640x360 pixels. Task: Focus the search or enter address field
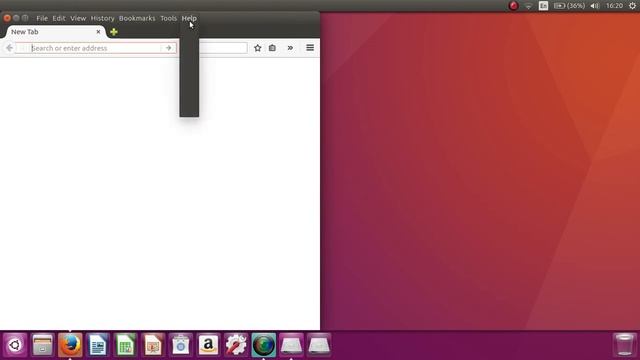point(95,48)
